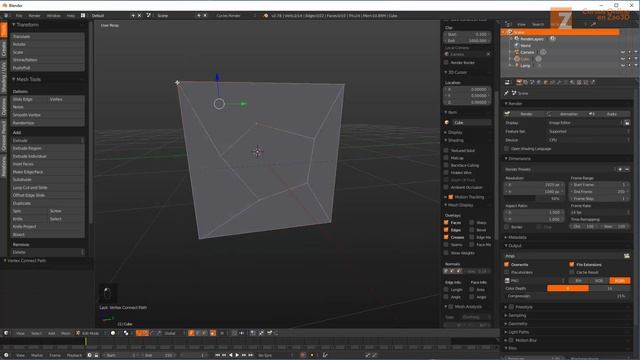The image size is (640, 360).
Task: Open the Delete dropdown under Remove
Action: coord(47,252)
